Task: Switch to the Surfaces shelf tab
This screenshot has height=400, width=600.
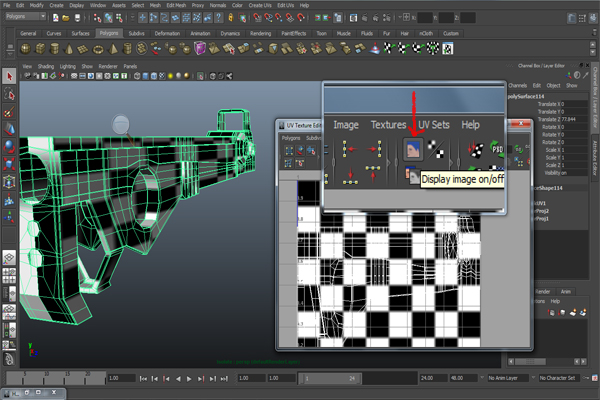Action: click(80, 33)
